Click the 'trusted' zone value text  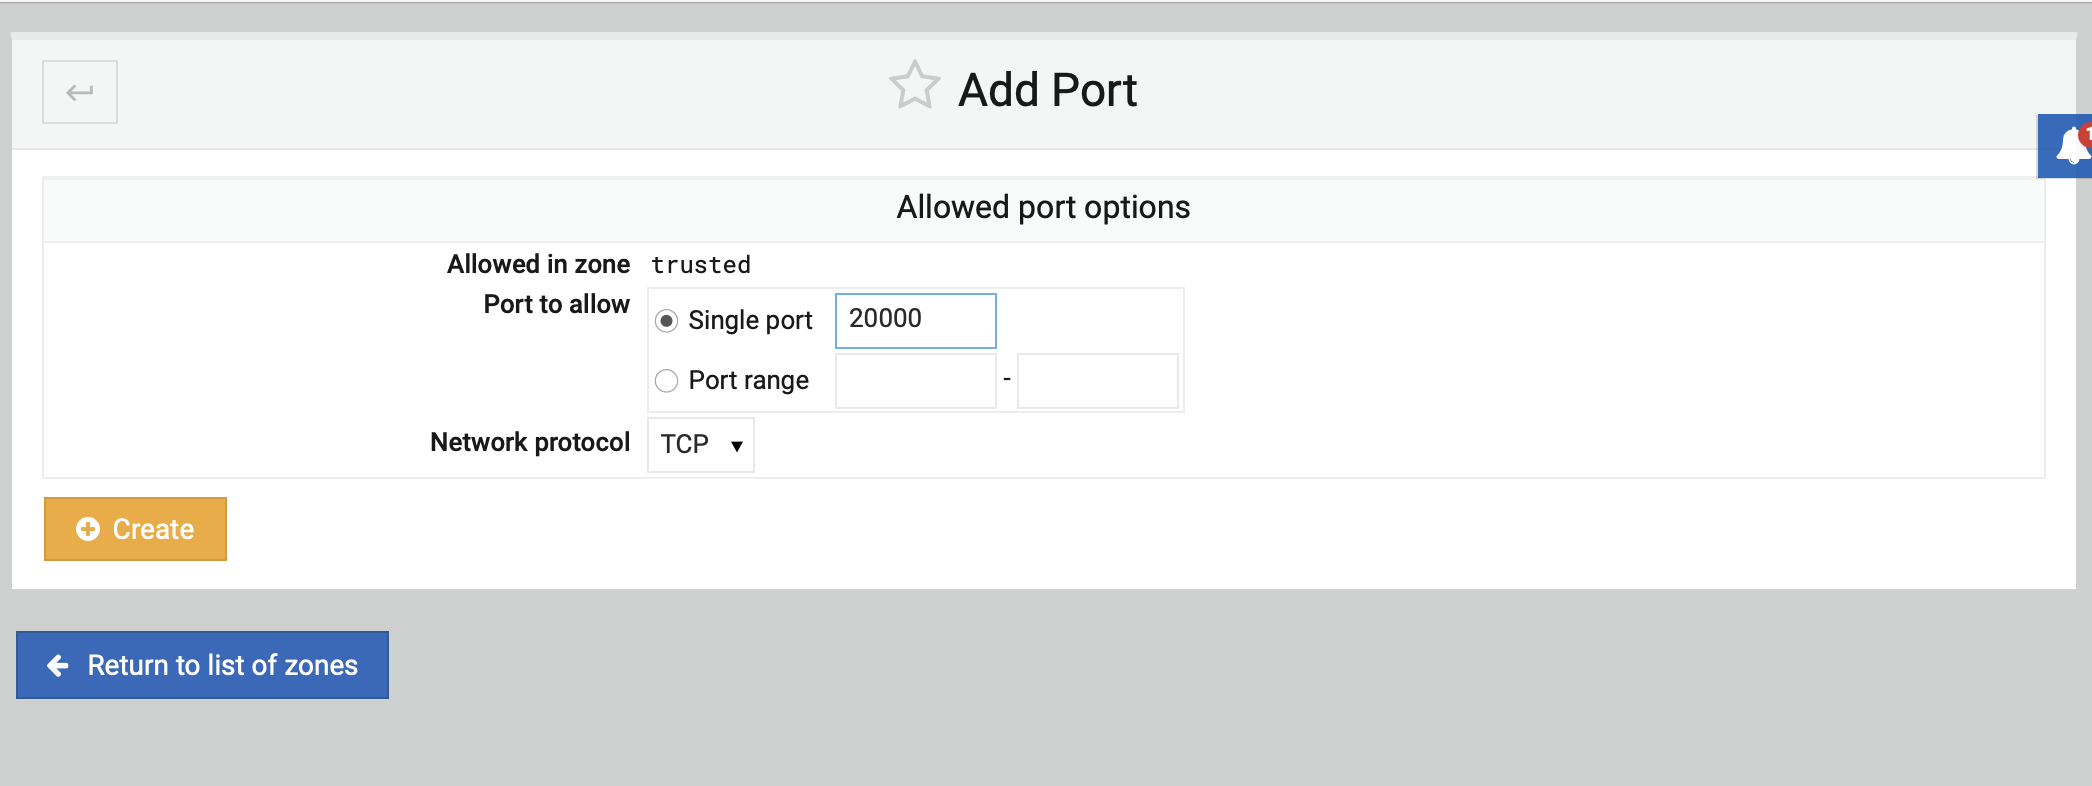click(701, 265)
